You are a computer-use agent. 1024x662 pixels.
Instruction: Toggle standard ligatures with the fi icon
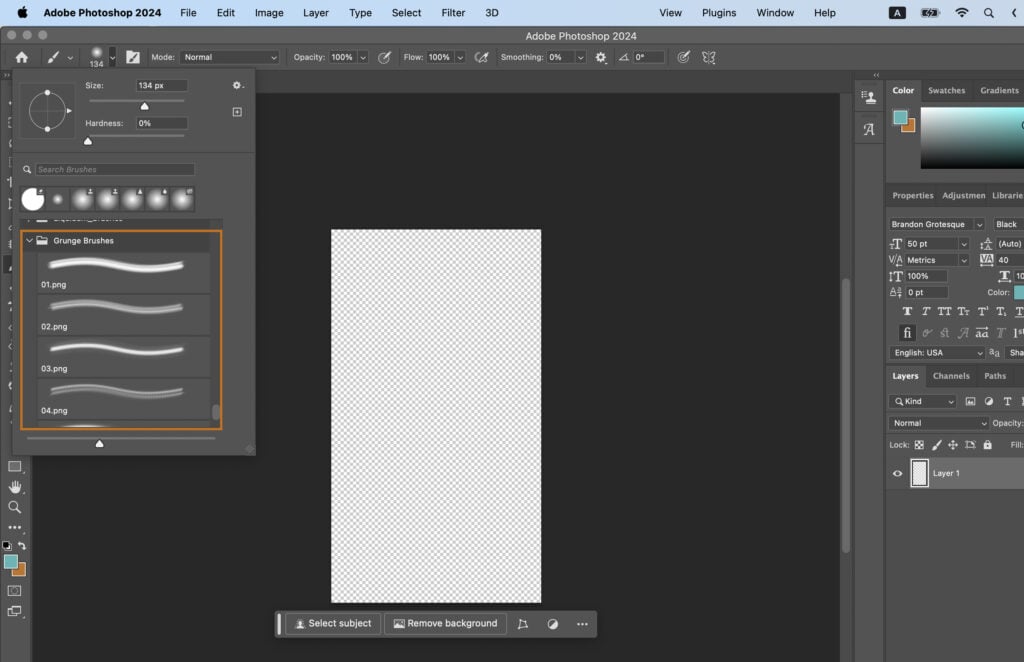pos(907,333)
